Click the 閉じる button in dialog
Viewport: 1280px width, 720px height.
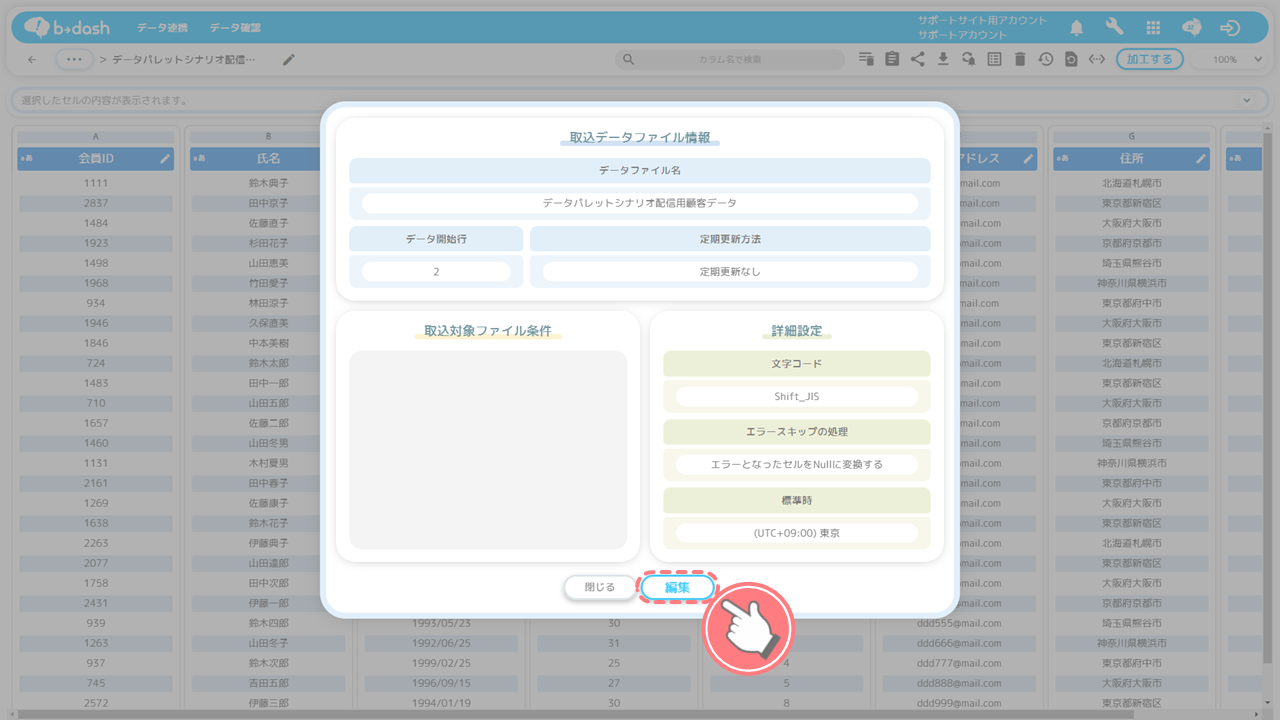tap(599, 587)
